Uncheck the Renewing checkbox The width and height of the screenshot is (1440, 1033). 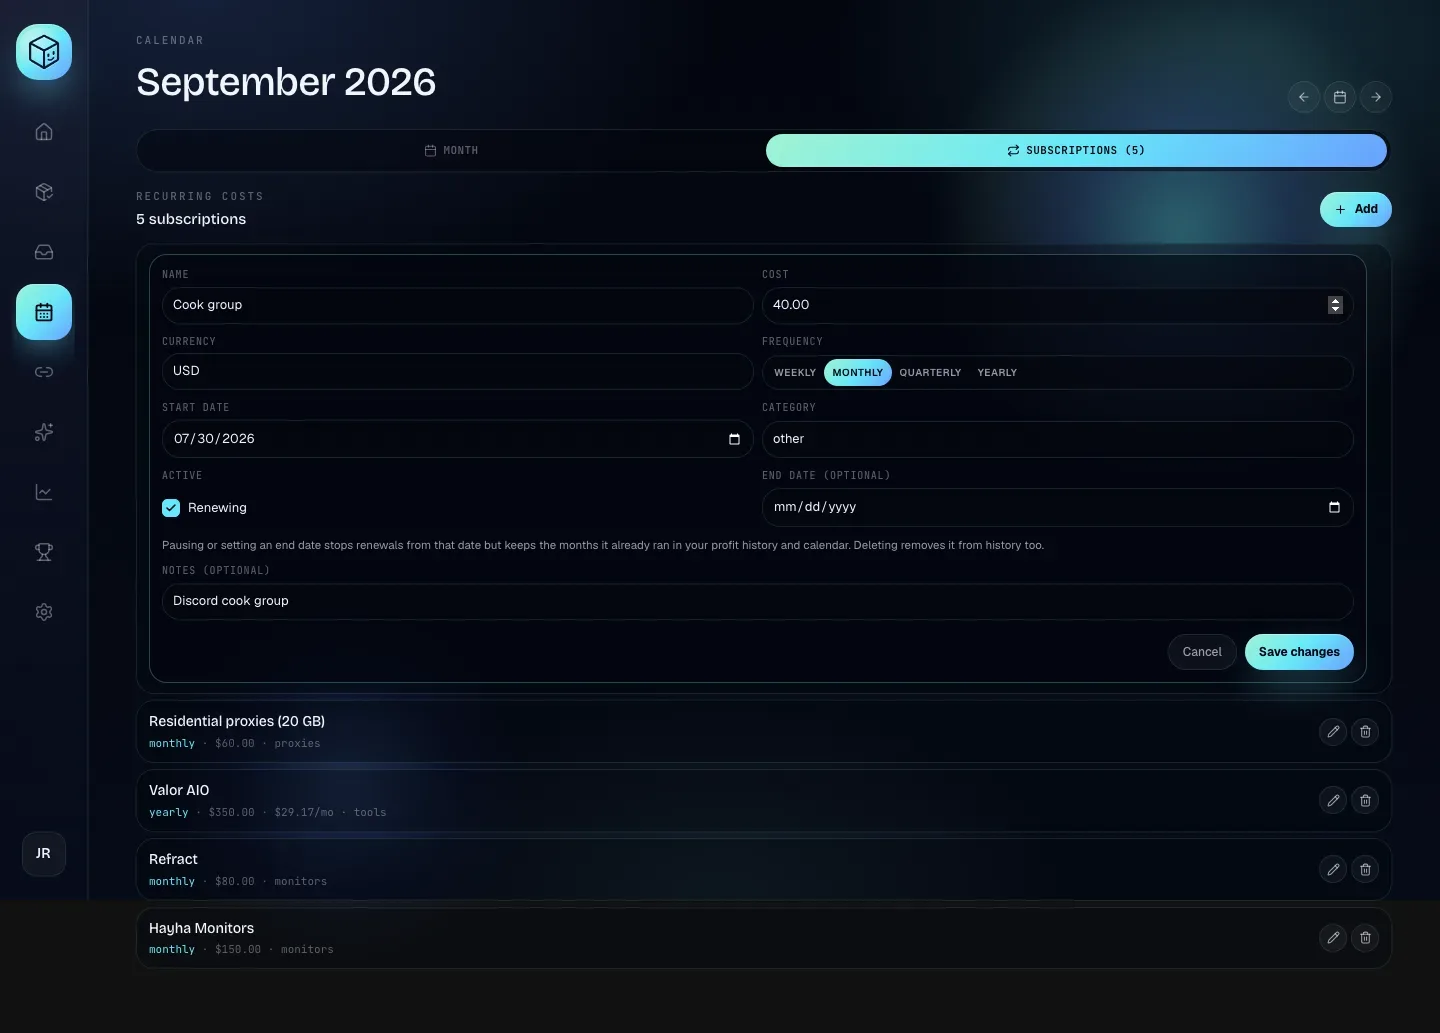coord(171,508)
